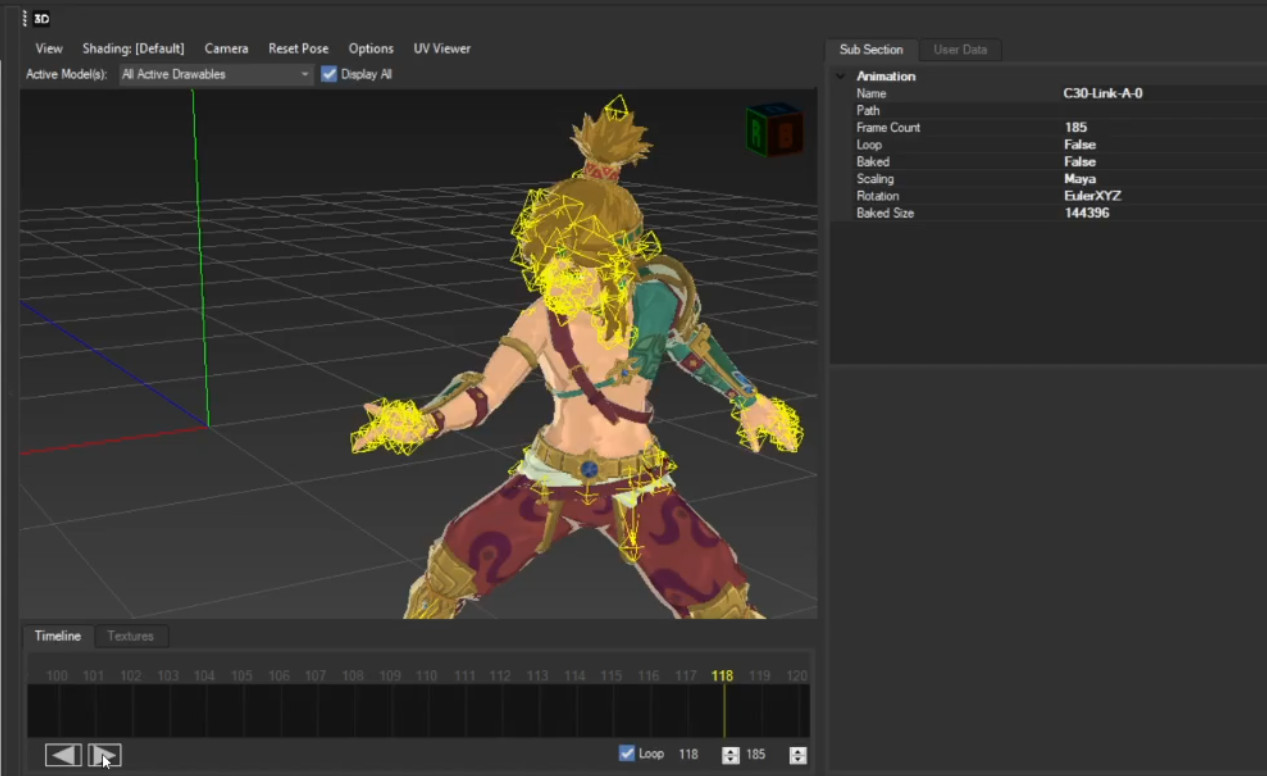Open the Camera menu

pyautogui.click(x=226, y=48)
